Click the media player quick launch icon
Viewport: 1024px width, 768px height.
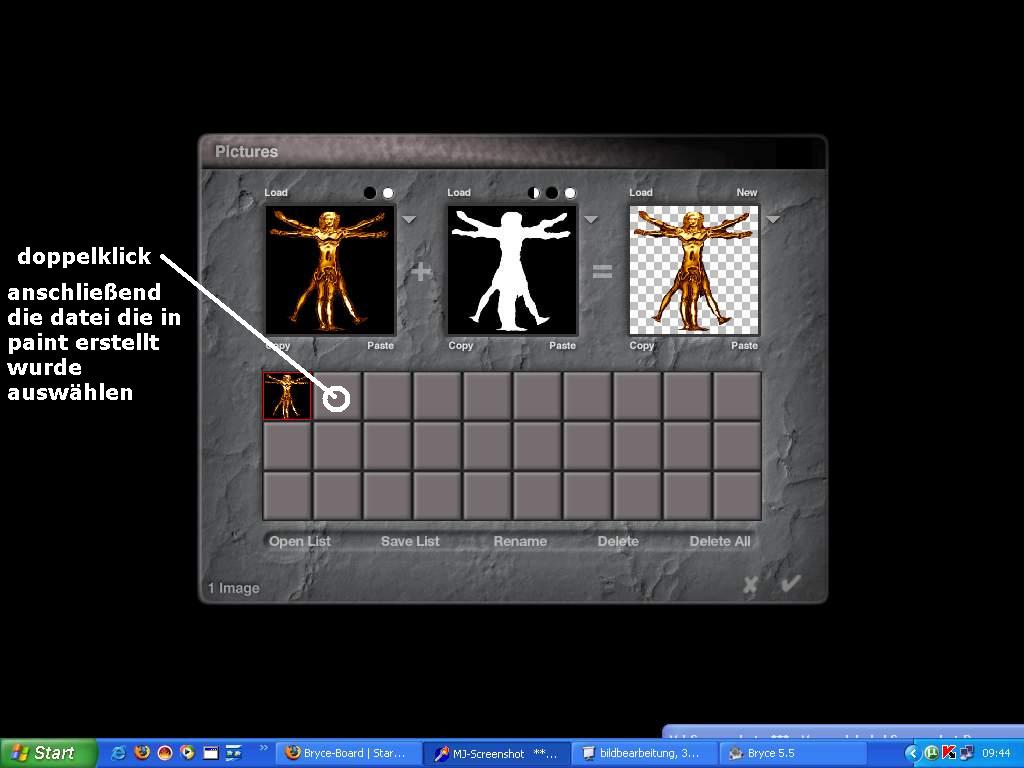coord(187,753)
